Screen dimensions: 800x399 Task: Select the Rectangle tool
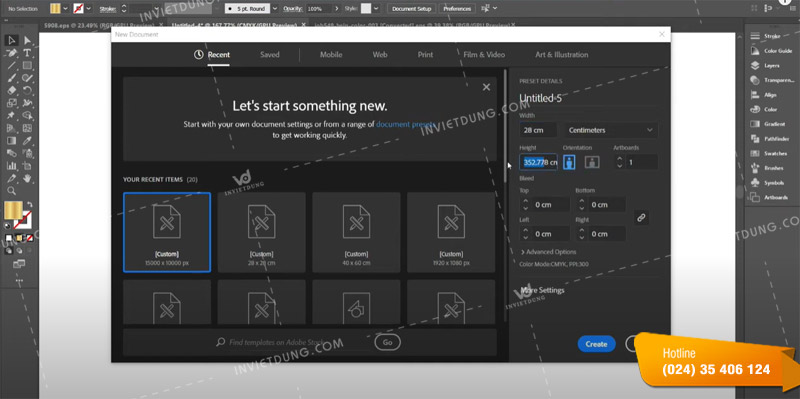pyautogui.click(x=27, y=65)
